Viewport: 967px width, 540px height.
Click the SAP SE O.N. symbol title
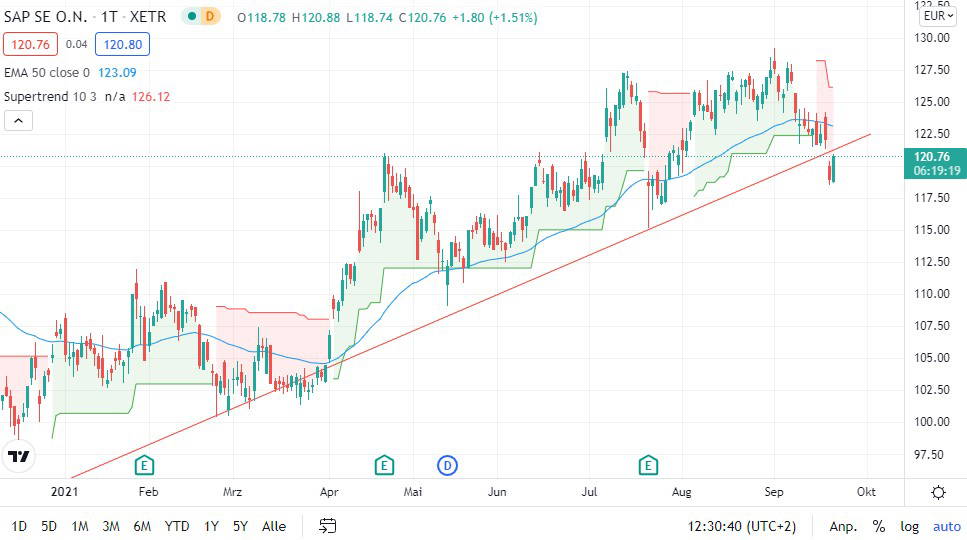pos(46,17)
